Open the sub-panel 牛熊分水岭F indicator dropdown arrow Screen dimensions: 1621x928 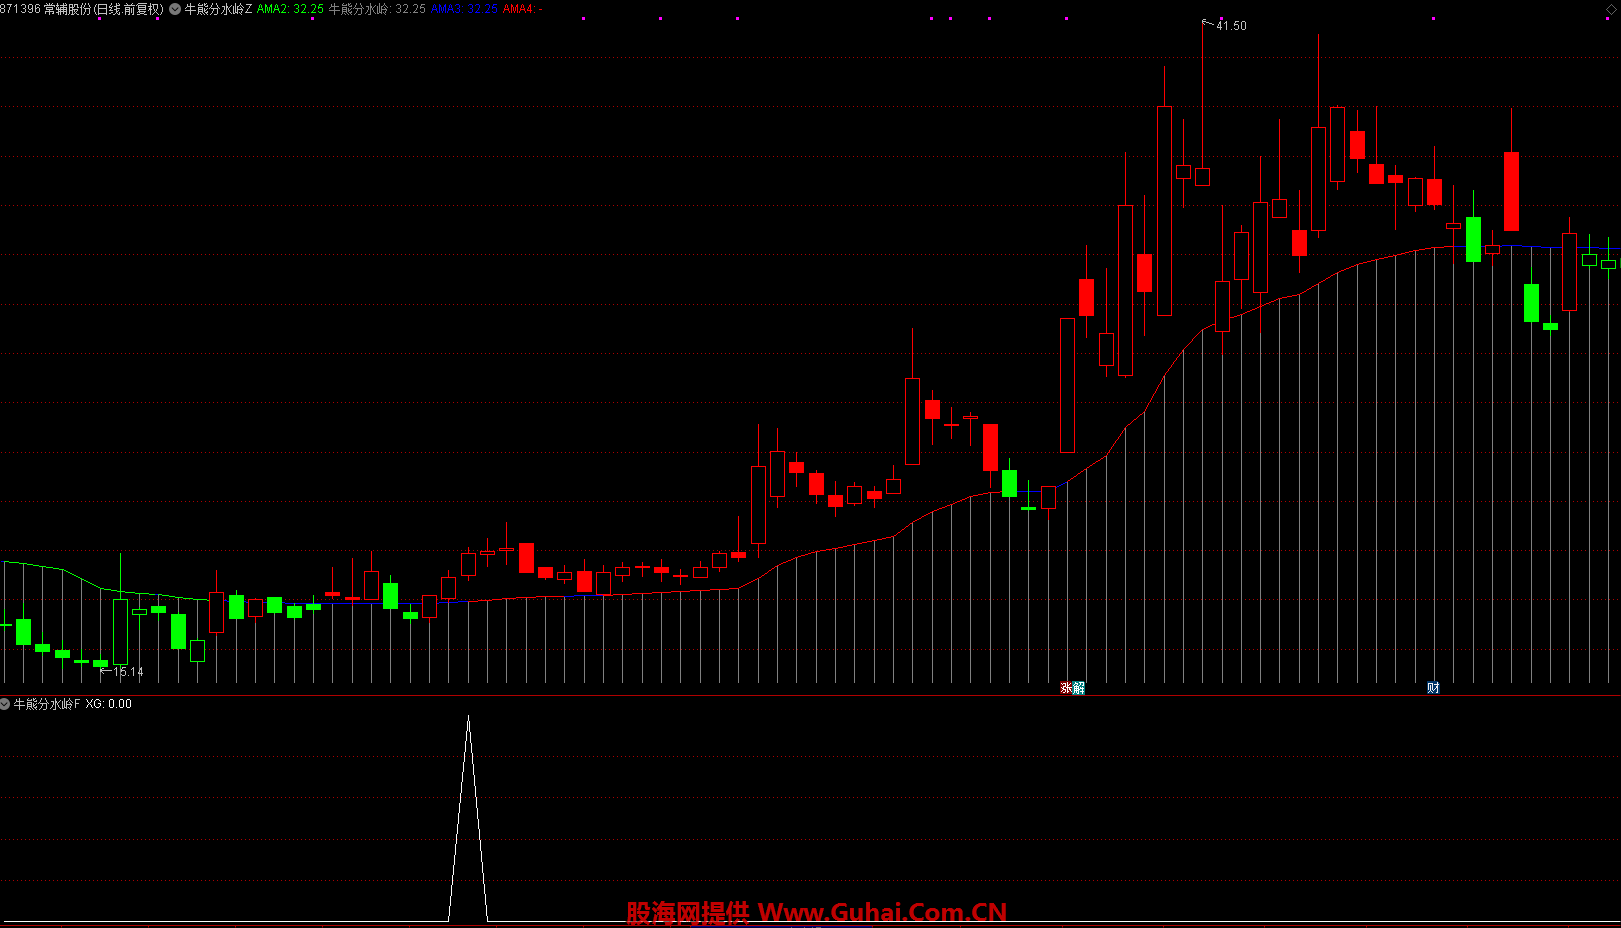coord(5,704)
